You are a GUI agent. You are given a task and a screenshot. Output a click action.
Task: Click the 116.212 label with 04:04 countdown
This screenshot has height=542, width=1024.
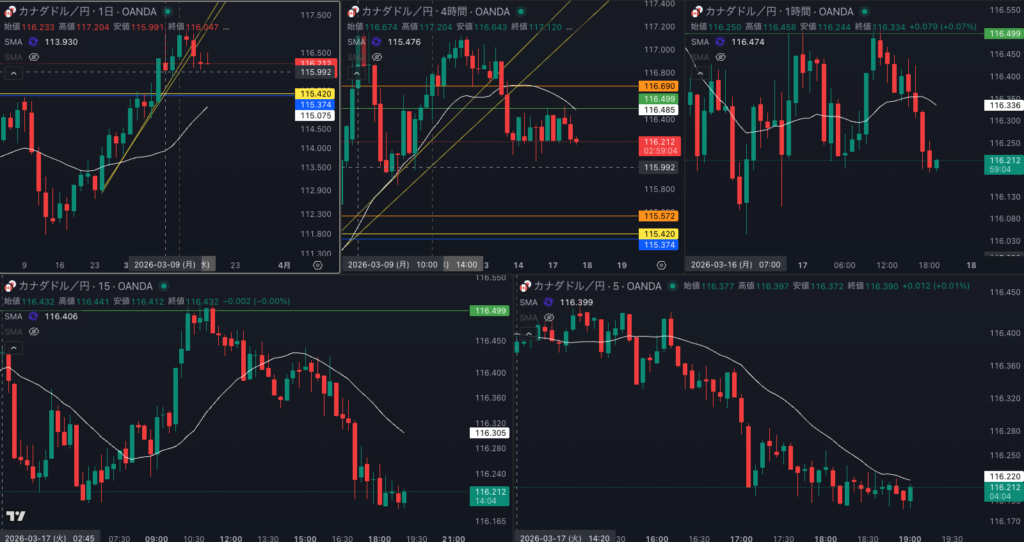(x=1004, y=492)
